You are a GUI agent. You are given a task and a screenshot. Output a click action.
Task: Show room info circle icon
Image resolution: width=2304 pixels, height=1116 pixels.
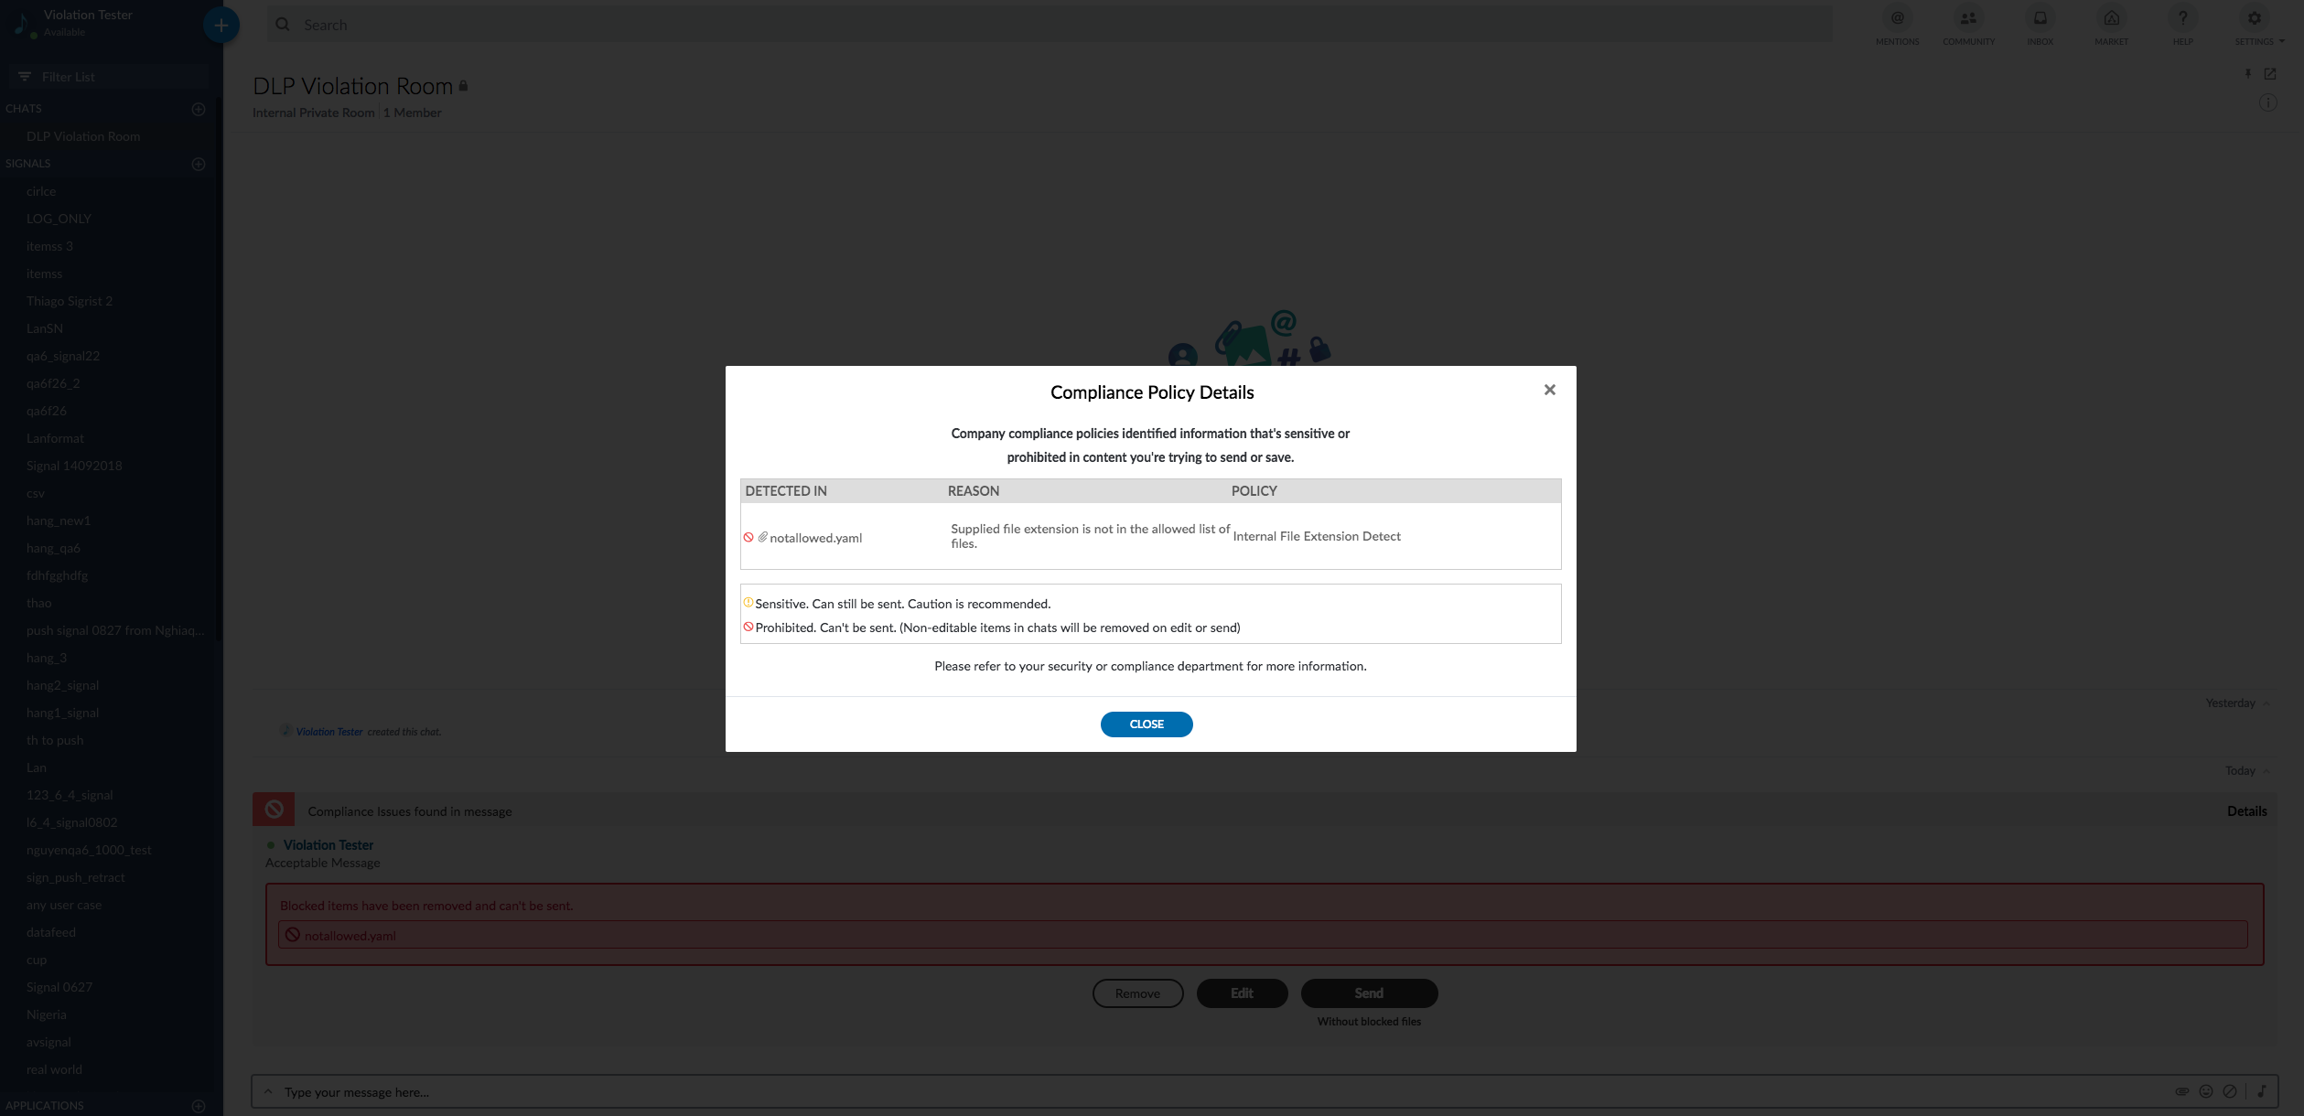2267,103
